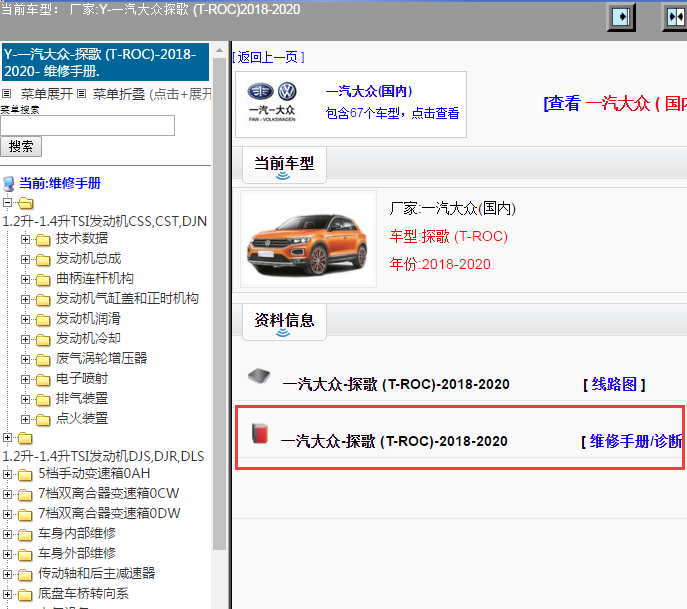
Task: Click the 搜索 button
Action: coord(21,146)
